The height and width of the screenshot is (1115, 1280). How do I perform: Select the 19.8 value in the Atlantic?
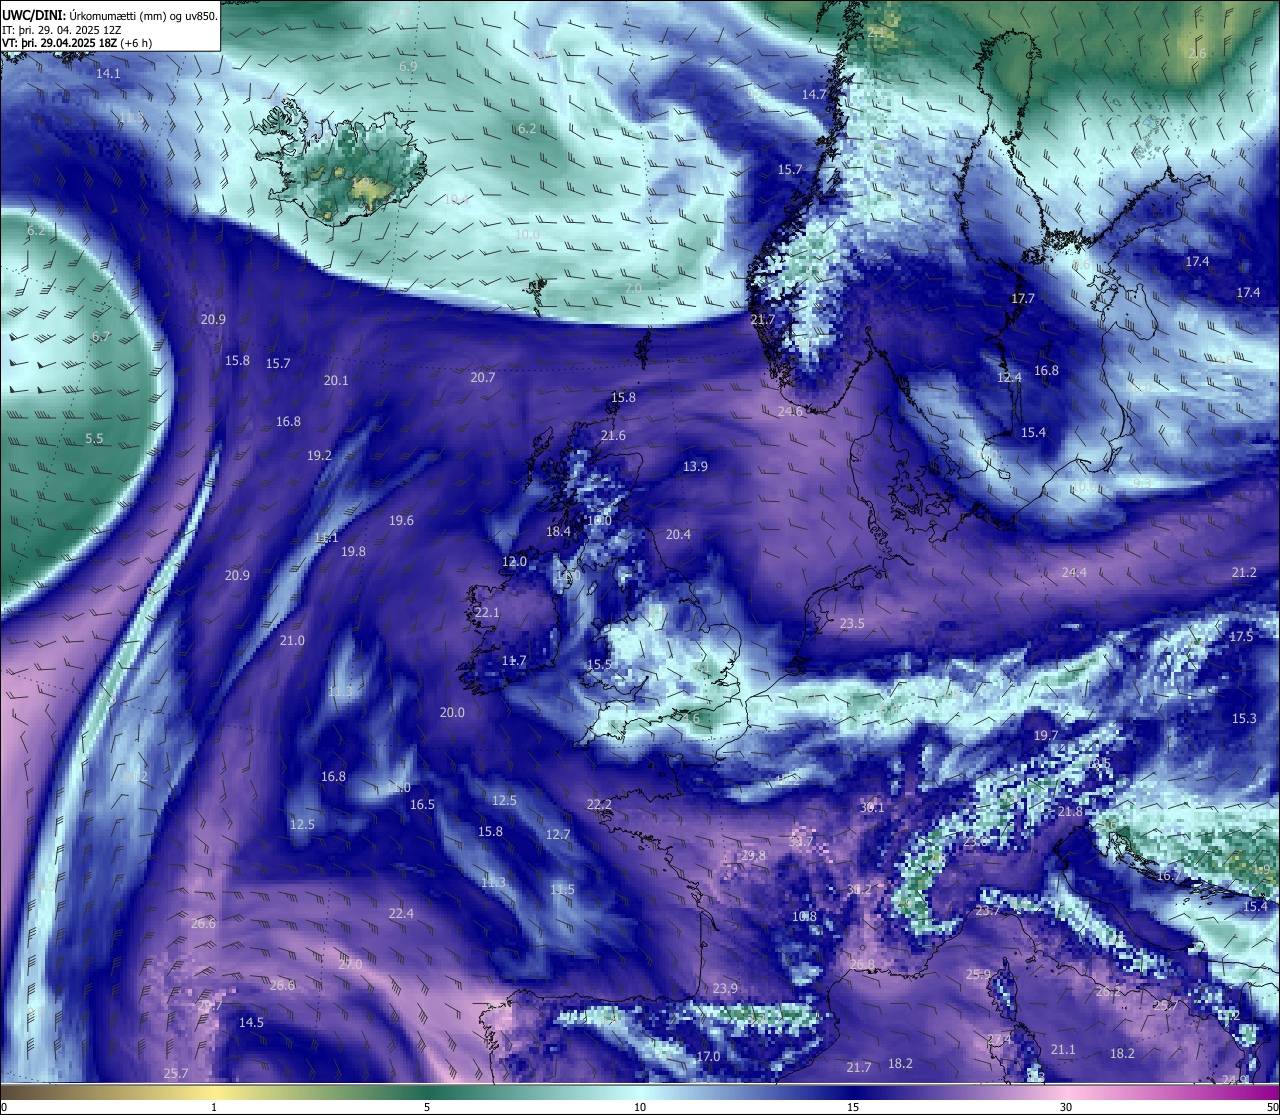353,551
